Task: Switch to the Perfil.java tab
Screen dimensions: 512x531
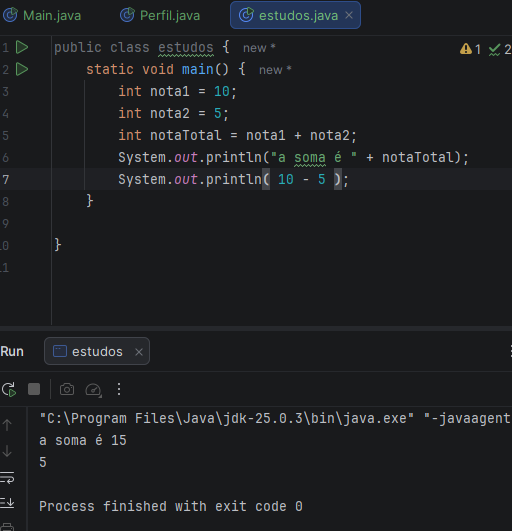Action: pos(160,16)
